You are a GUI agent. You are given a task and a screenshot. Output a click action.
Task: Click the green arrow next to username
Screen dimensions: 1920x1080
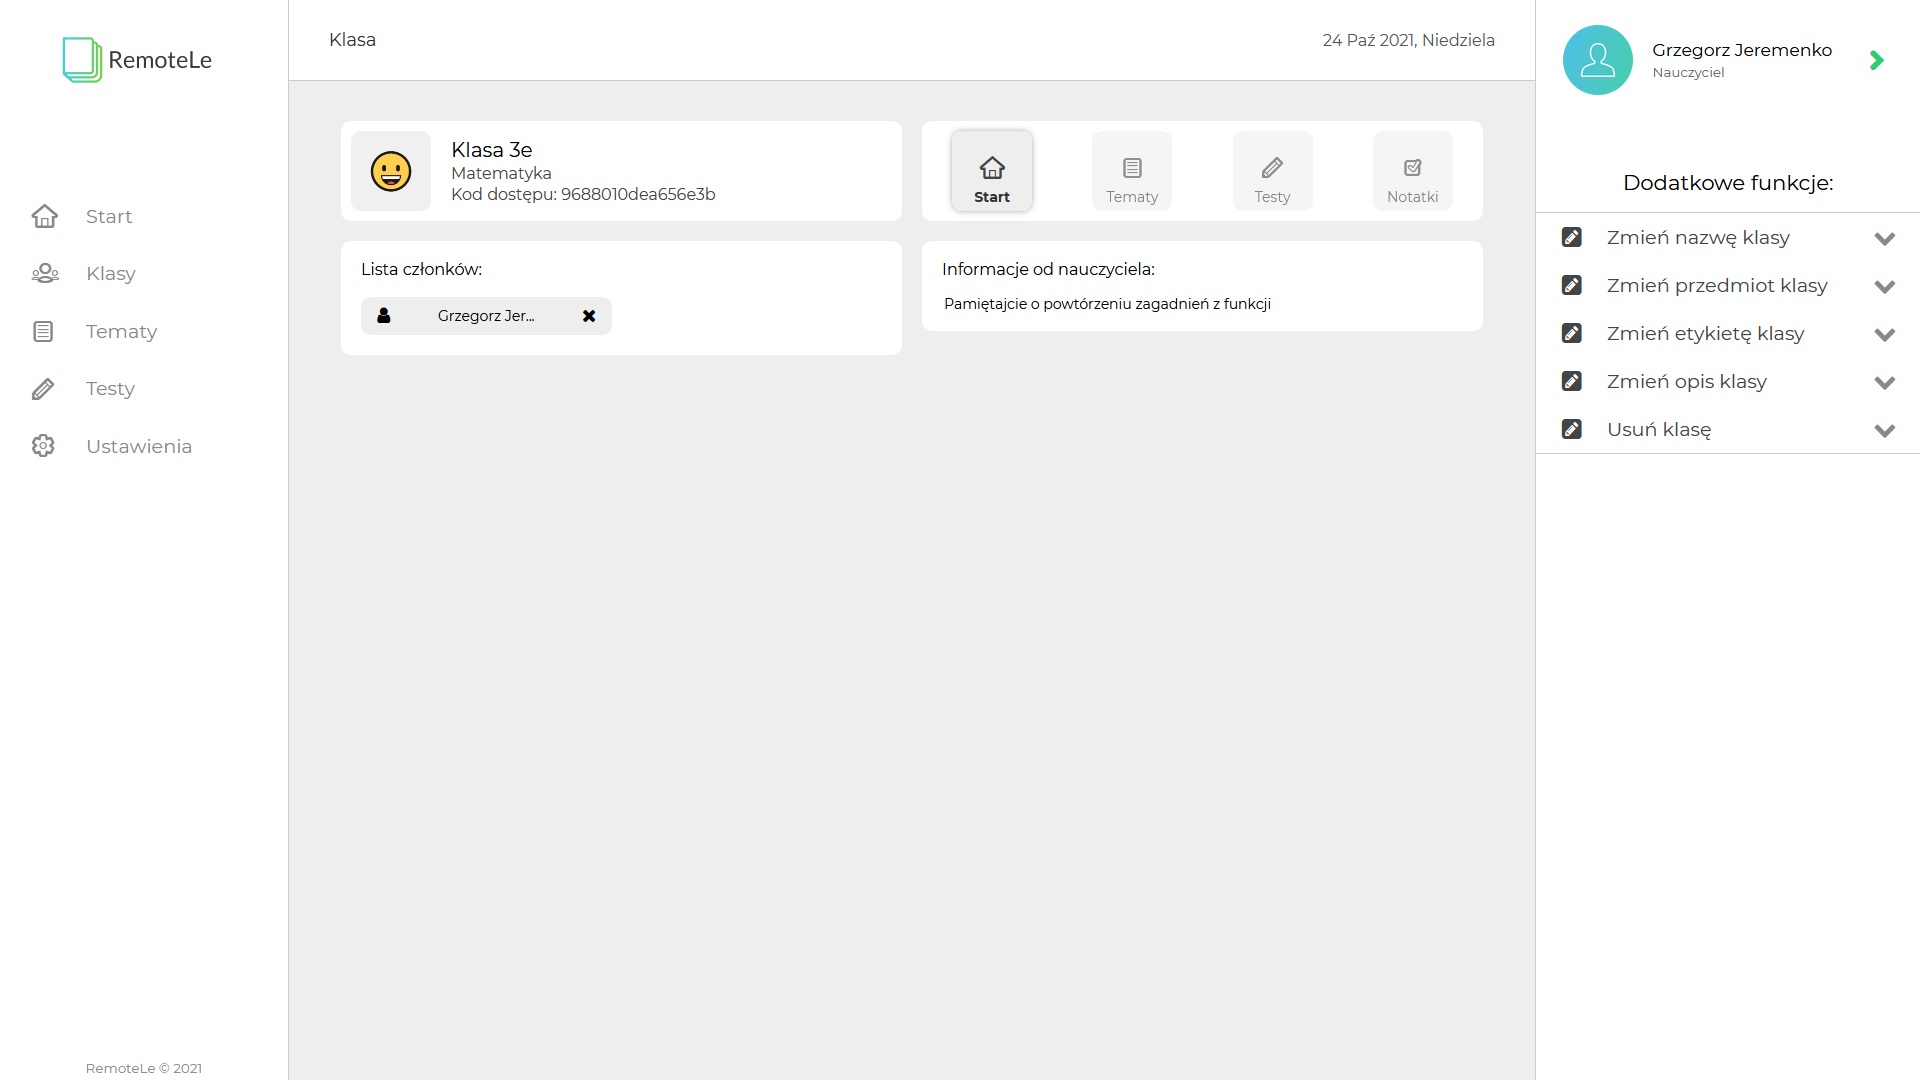pyautogui.click(x=1876, y=60)
